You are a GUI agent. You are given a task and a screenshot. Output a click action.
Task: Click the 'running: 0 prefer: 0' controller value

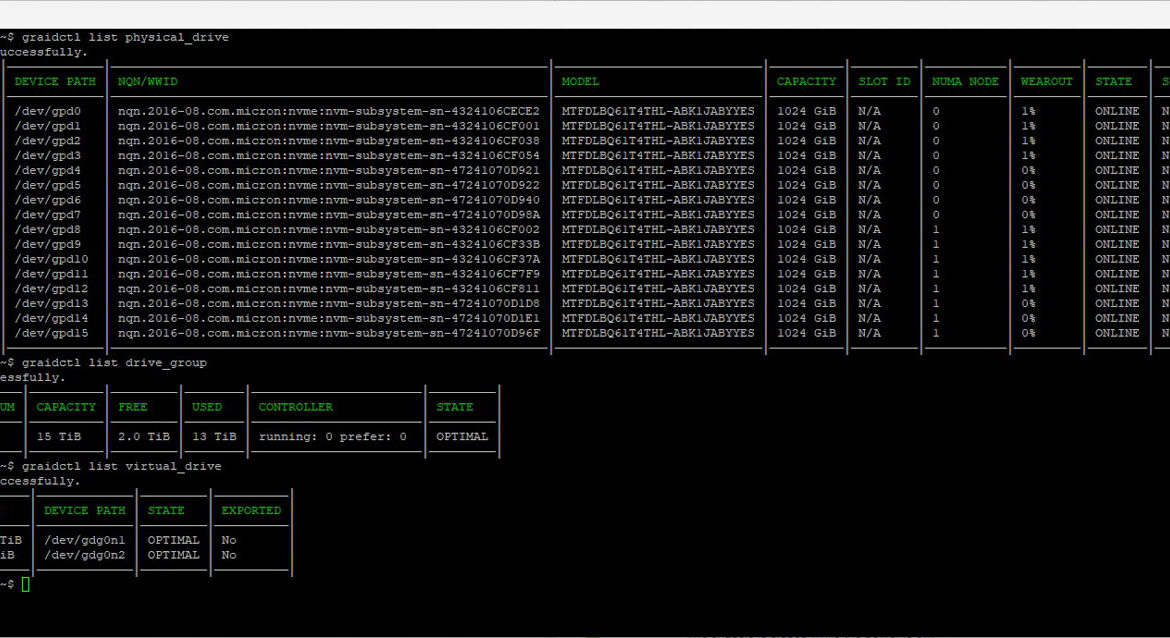pyautogui.click(x=332, y=437)
